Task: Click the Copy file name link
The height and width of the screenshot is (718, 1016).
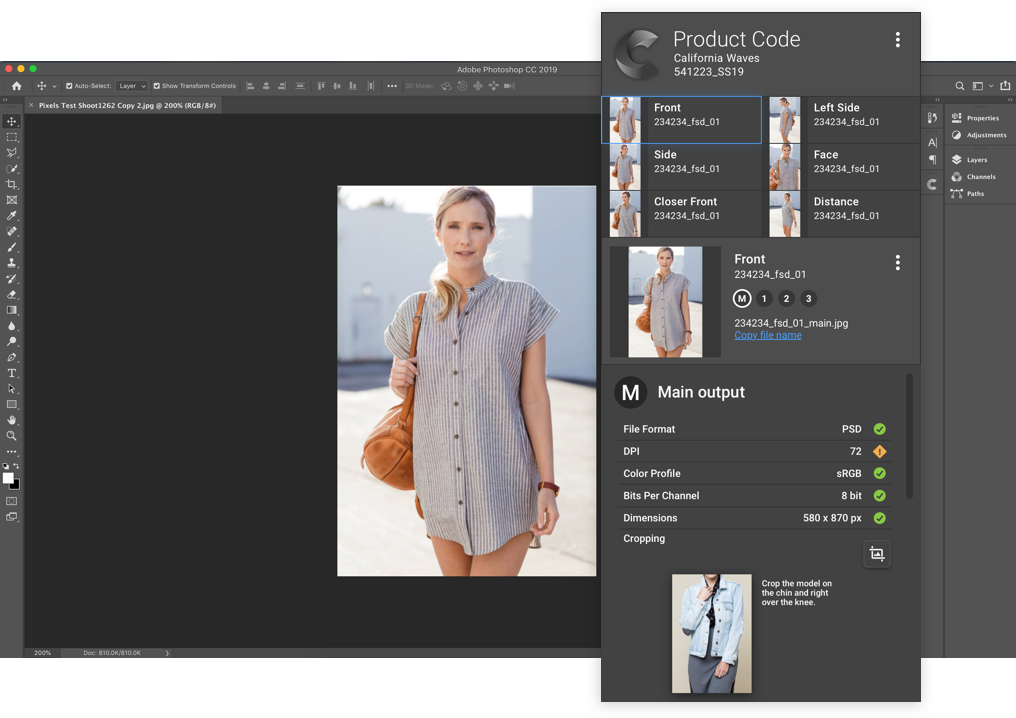Action: click(x=767, y=335)
